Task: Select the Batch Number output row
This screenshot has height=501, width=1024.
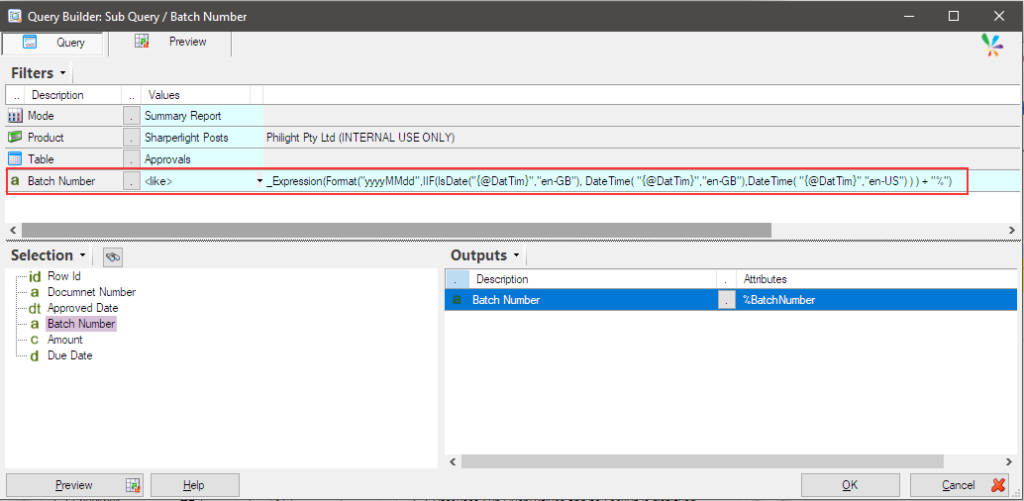Action: pos(731,300)
